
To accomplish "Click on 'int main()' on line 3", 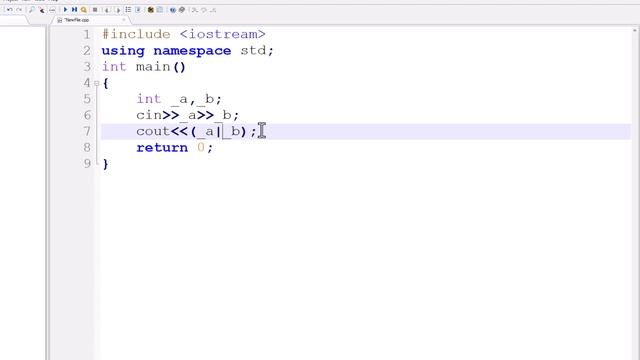I will pyautogui.click(x=144, y=67).
